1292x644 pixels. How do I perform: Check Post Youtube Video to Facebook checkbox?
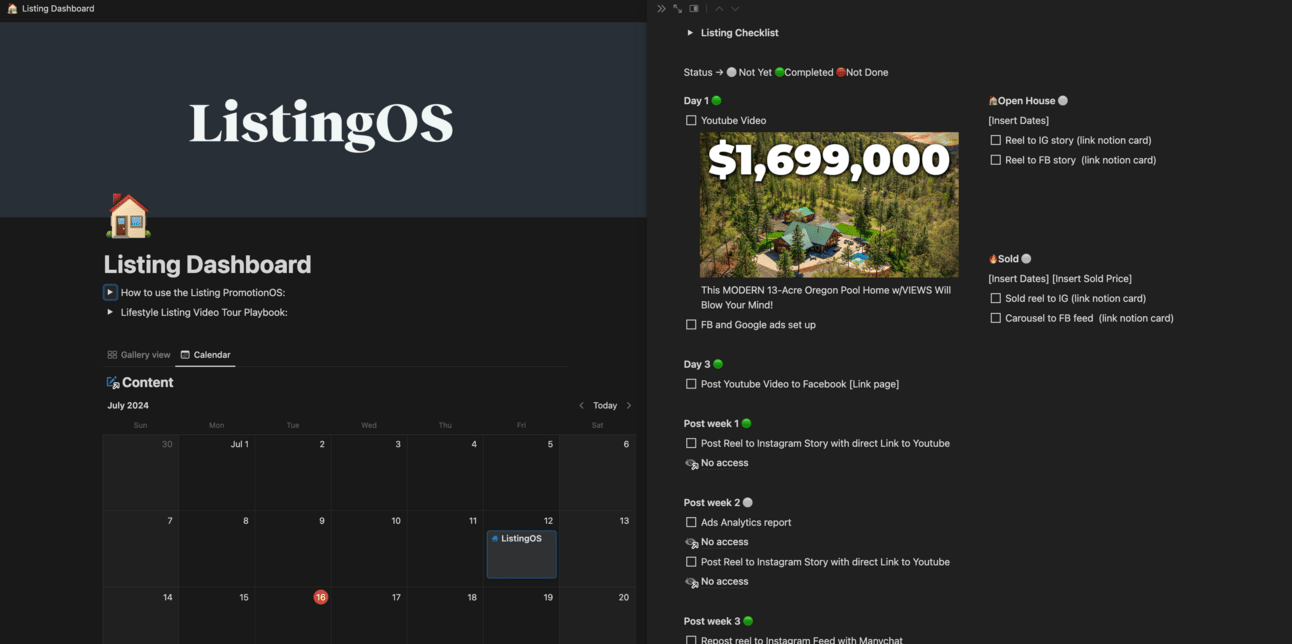tap(691, 384)
